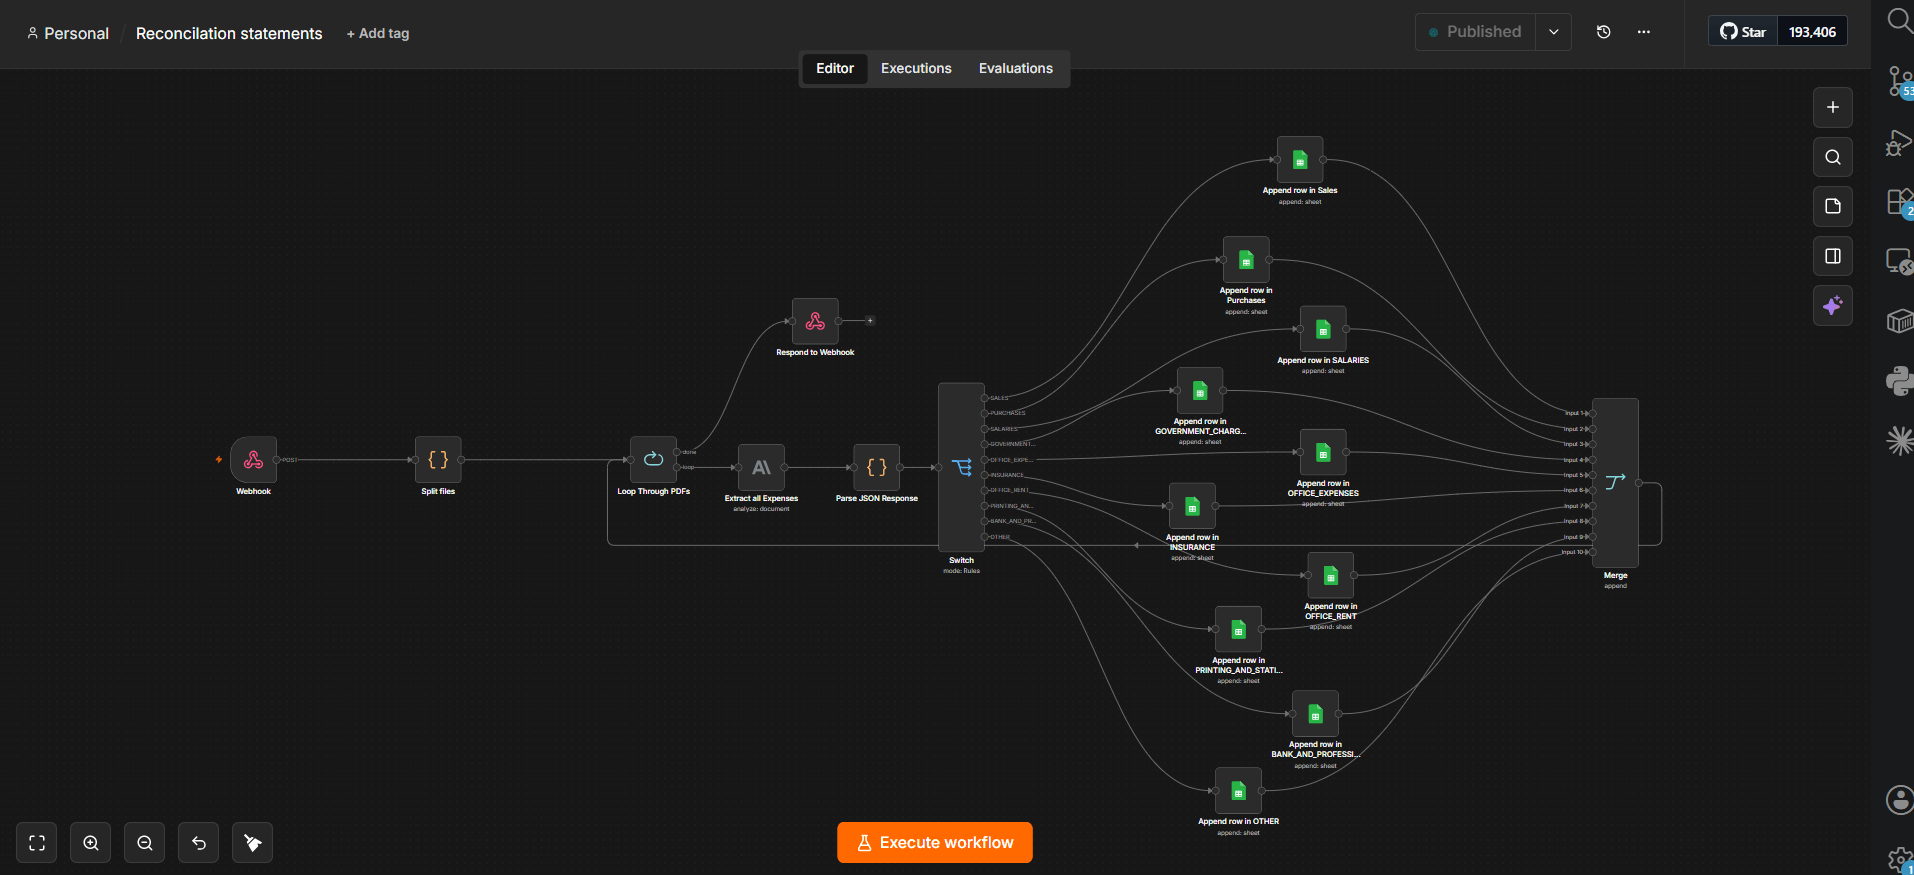The width and height of the screenshot is (1914, 875).
Task: Zoom in on the canvas
Action: click(x=91, y=843)
